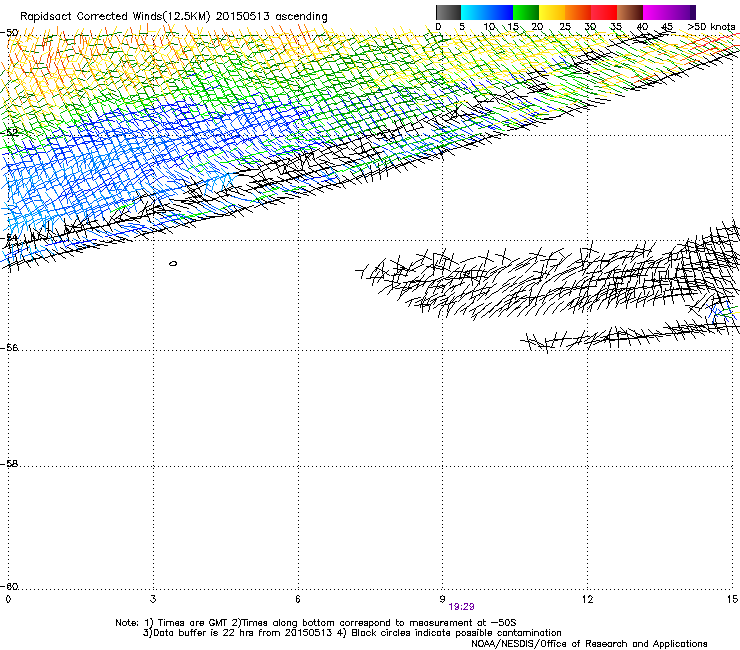The height and width of the screenshot is (650, 740).
Task: Click 'NOAA/NESDIS/Office of Research and Applications' credit
Action: pyautogui.click(x=589, y=644)
